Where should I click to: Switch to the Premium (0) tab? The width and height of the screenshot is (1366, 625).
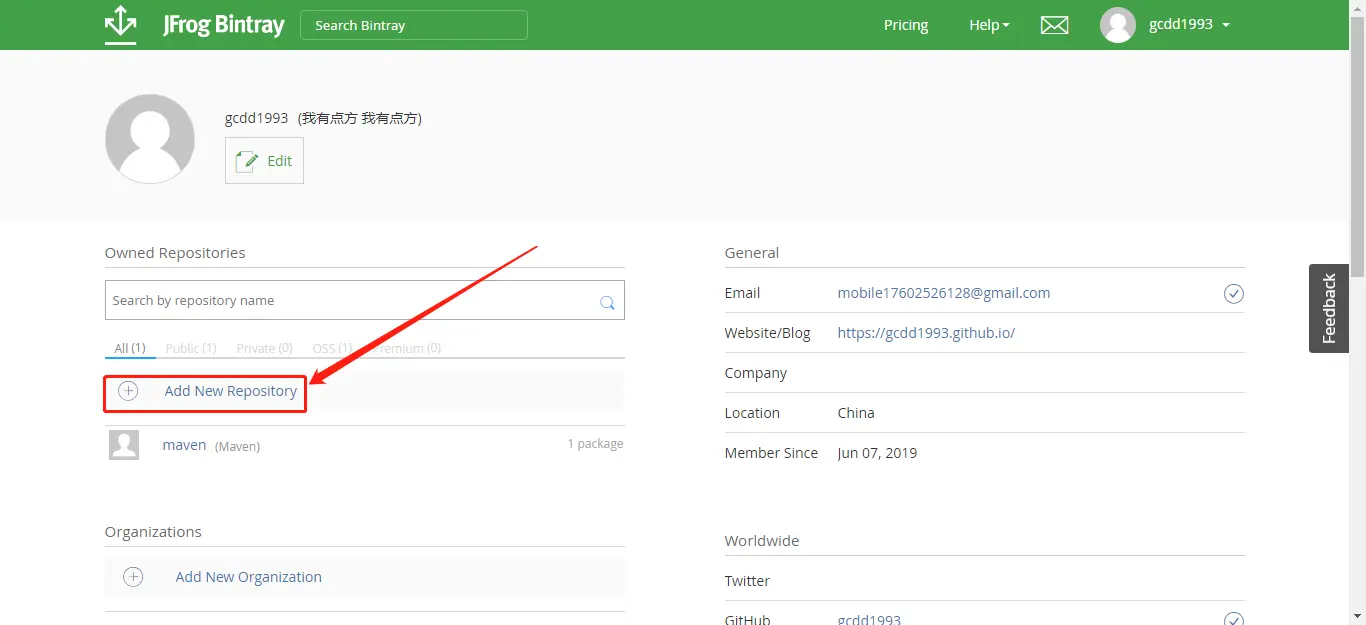[405, 348]
